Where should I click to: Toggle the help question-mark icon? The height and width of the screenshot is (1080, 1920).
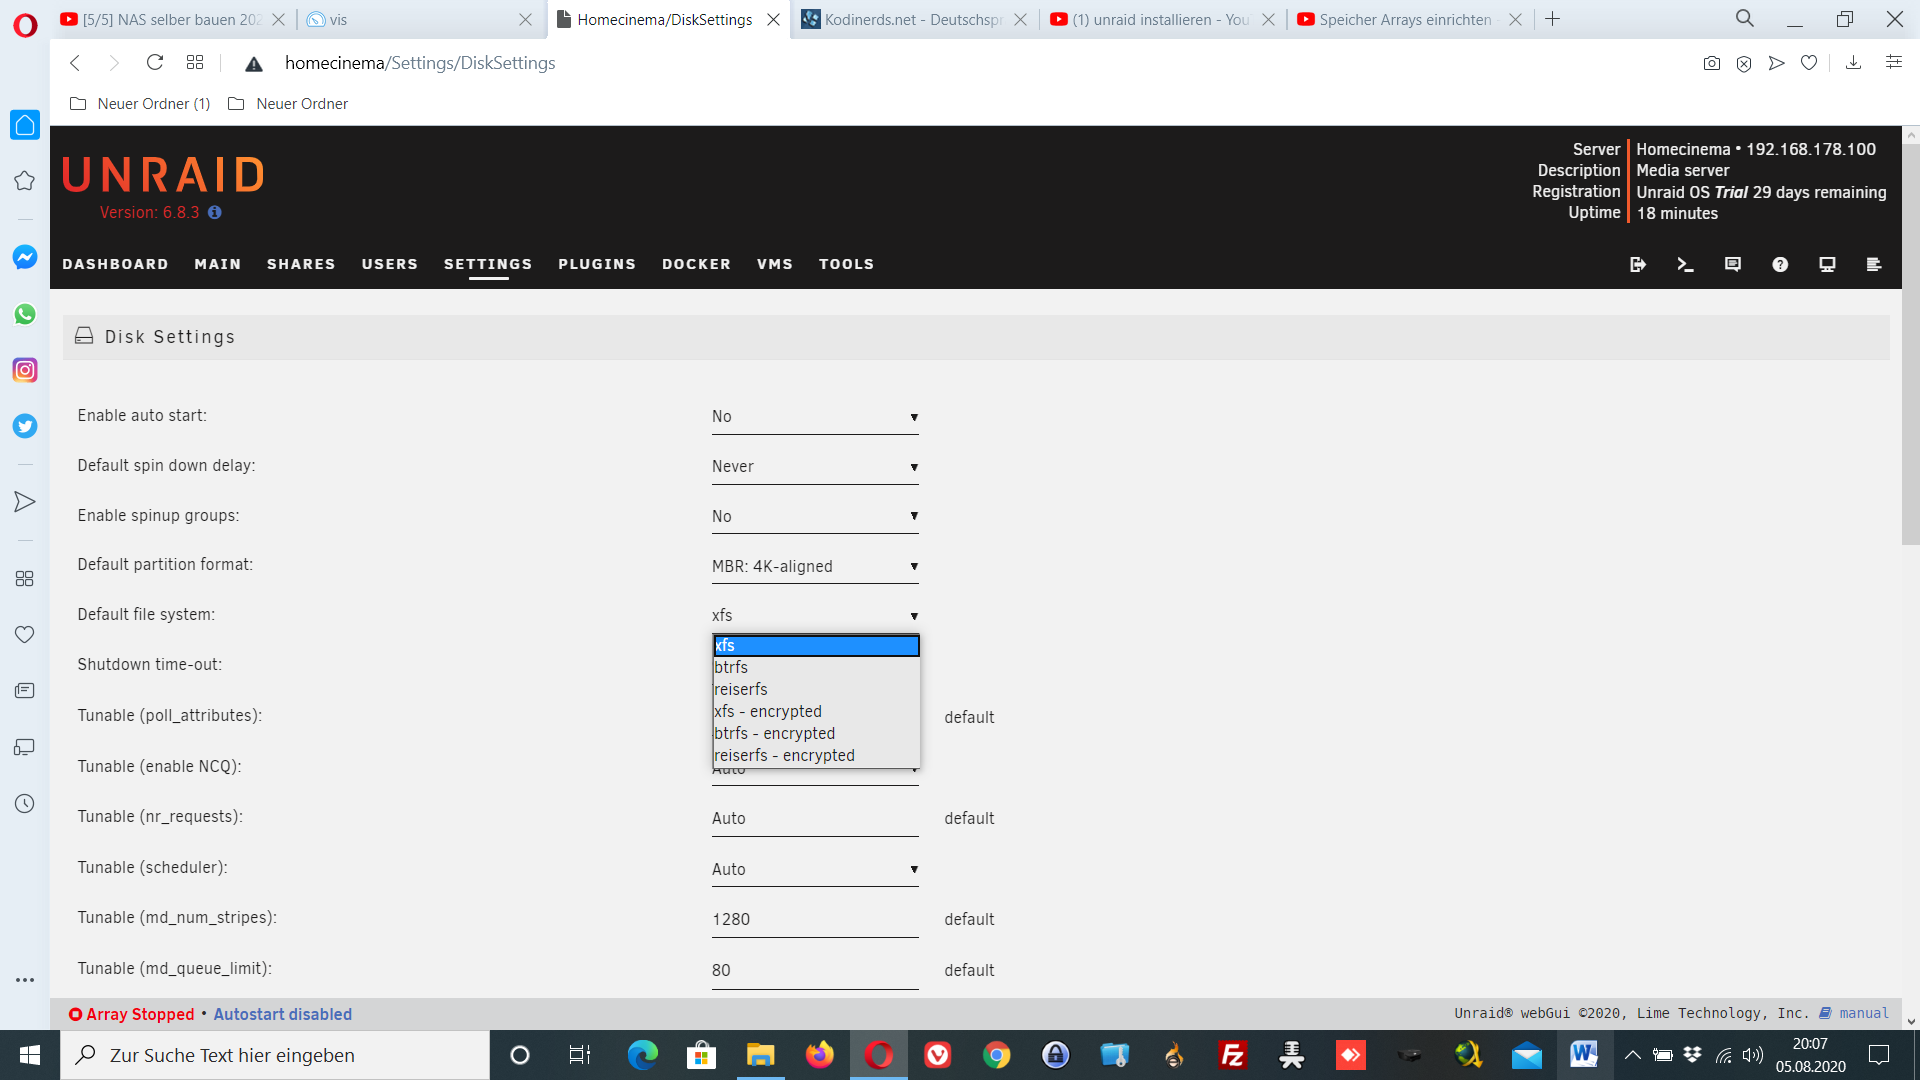tap(1780, 265)
